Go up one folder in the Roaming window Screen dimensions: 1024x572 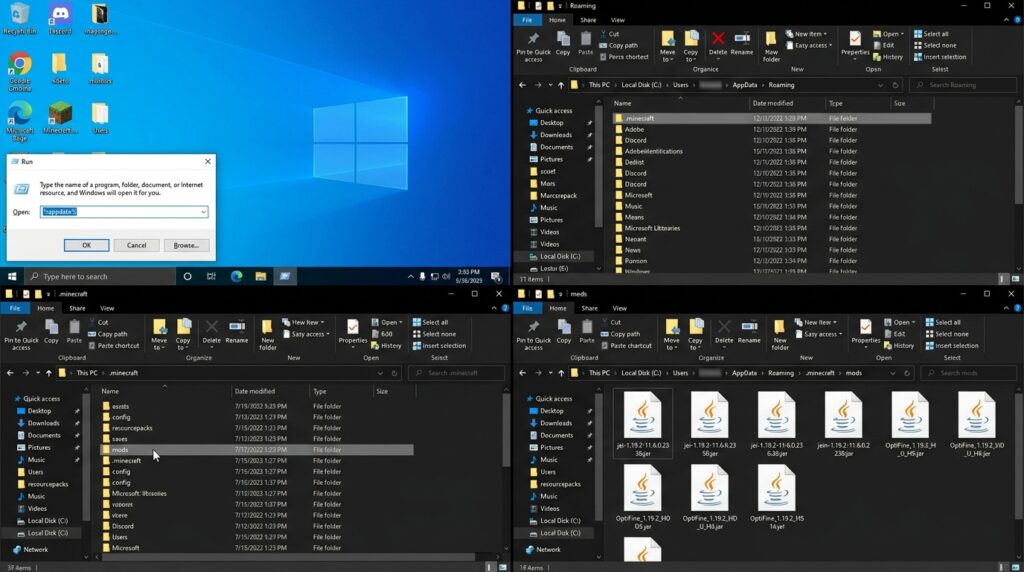[x=561, y=85]
